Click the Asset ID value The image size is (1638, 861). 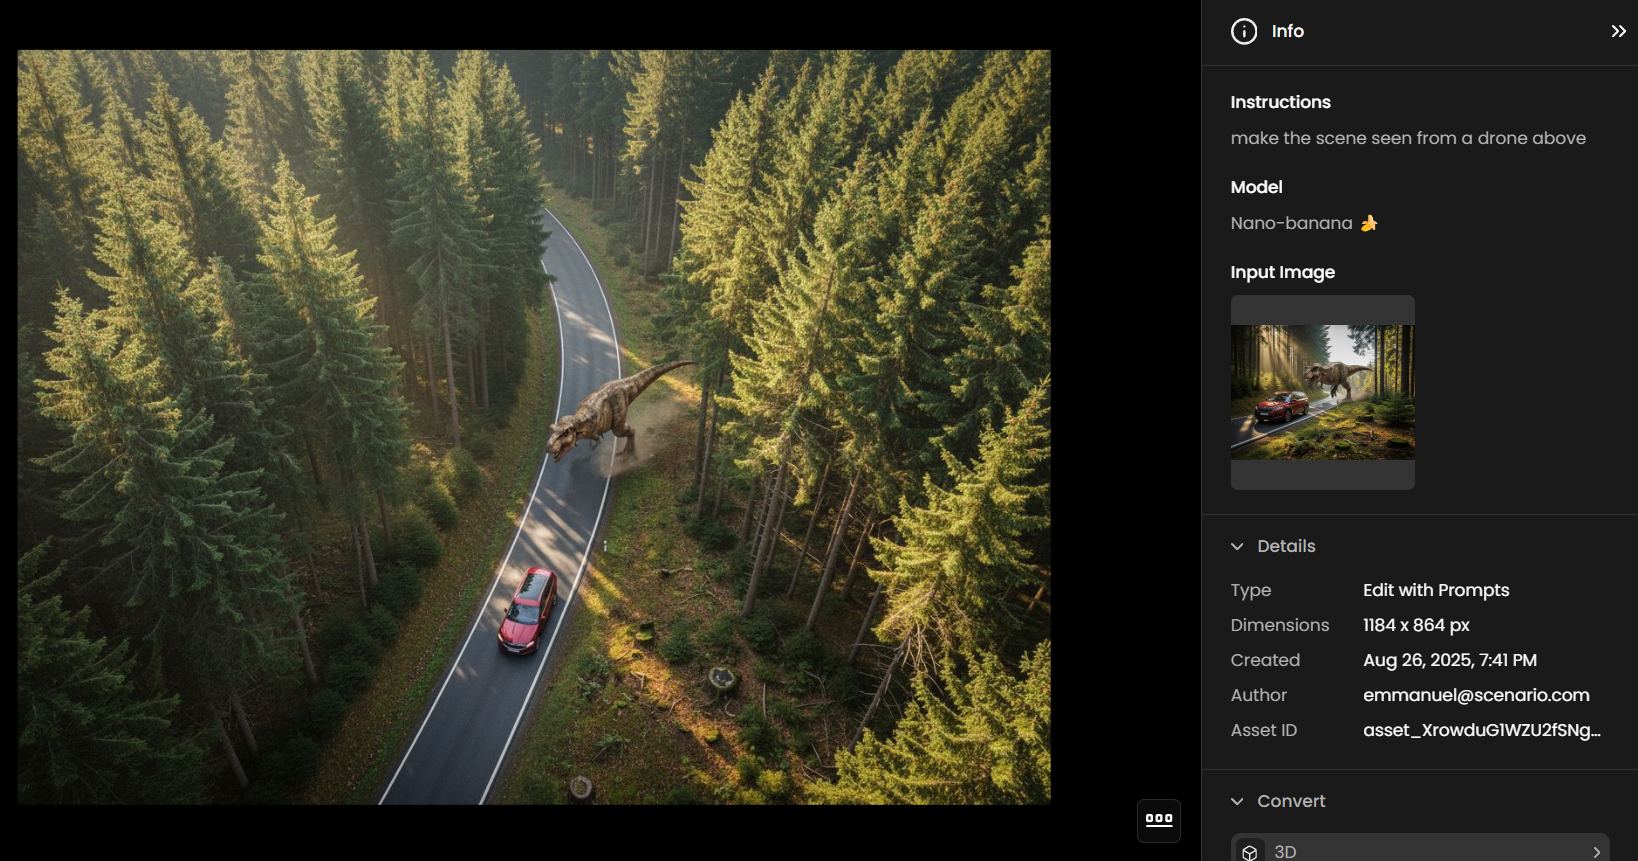tap(1482, 730)
